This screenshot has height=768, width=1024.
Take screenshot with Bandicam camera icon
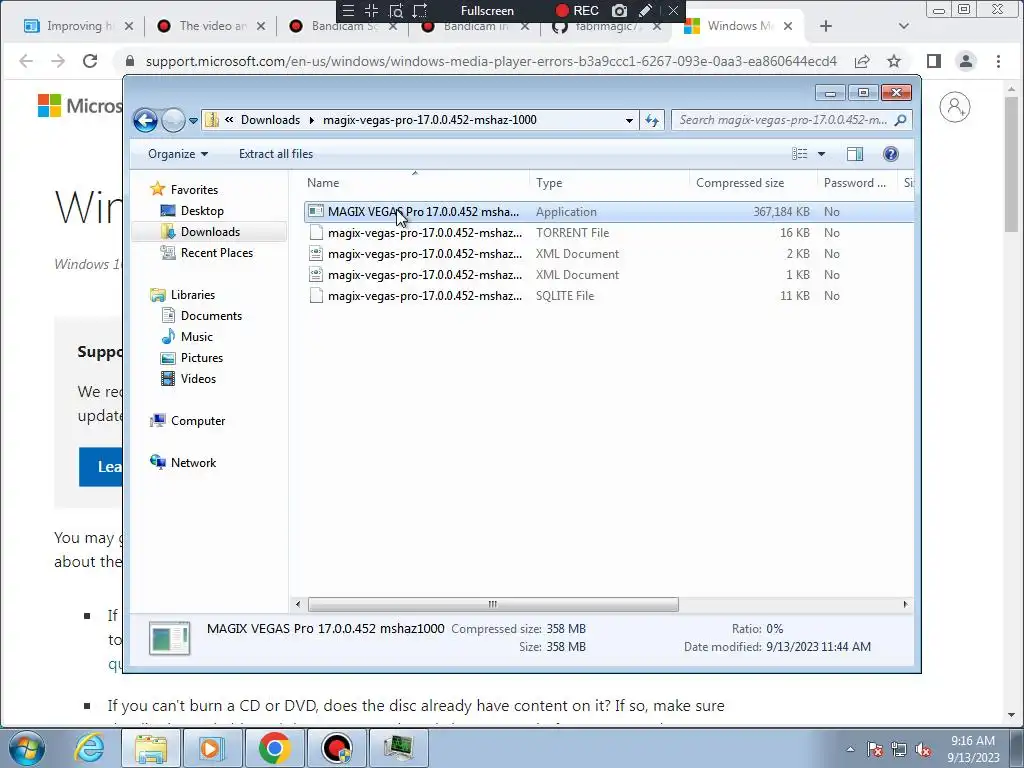click(x=619, y=10)
